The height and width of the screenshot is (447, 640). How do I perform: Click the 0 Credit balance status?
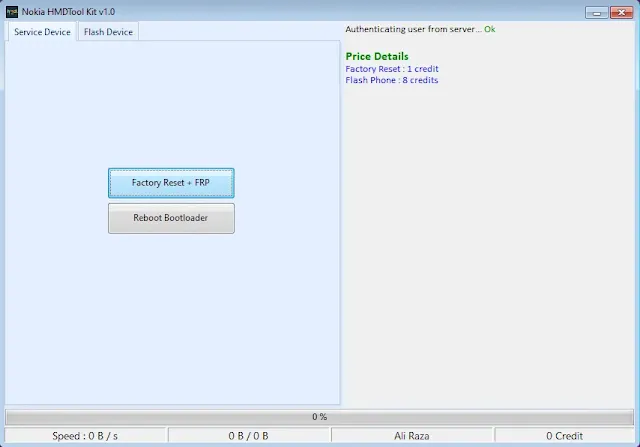(x=564, y=436)
